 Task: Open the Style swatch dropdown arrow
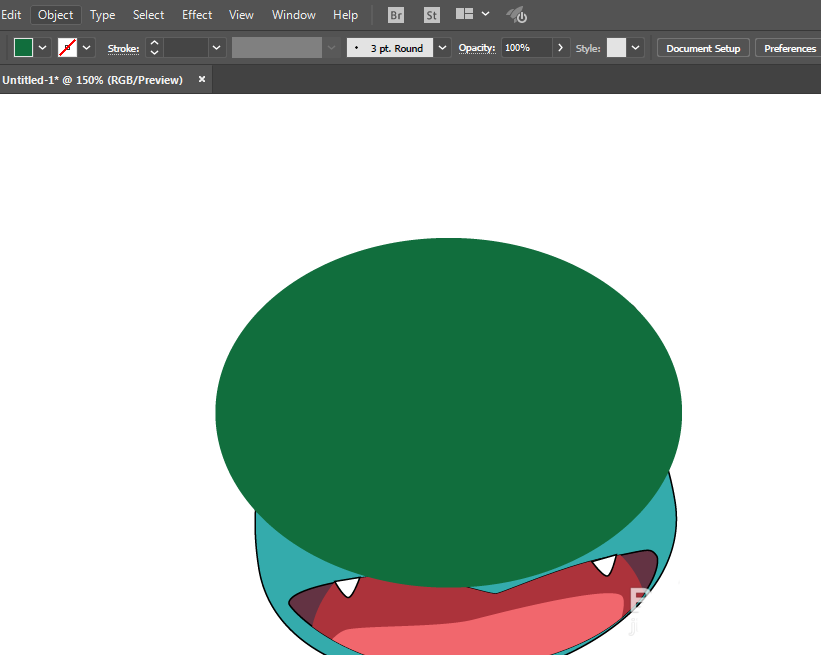636,48
